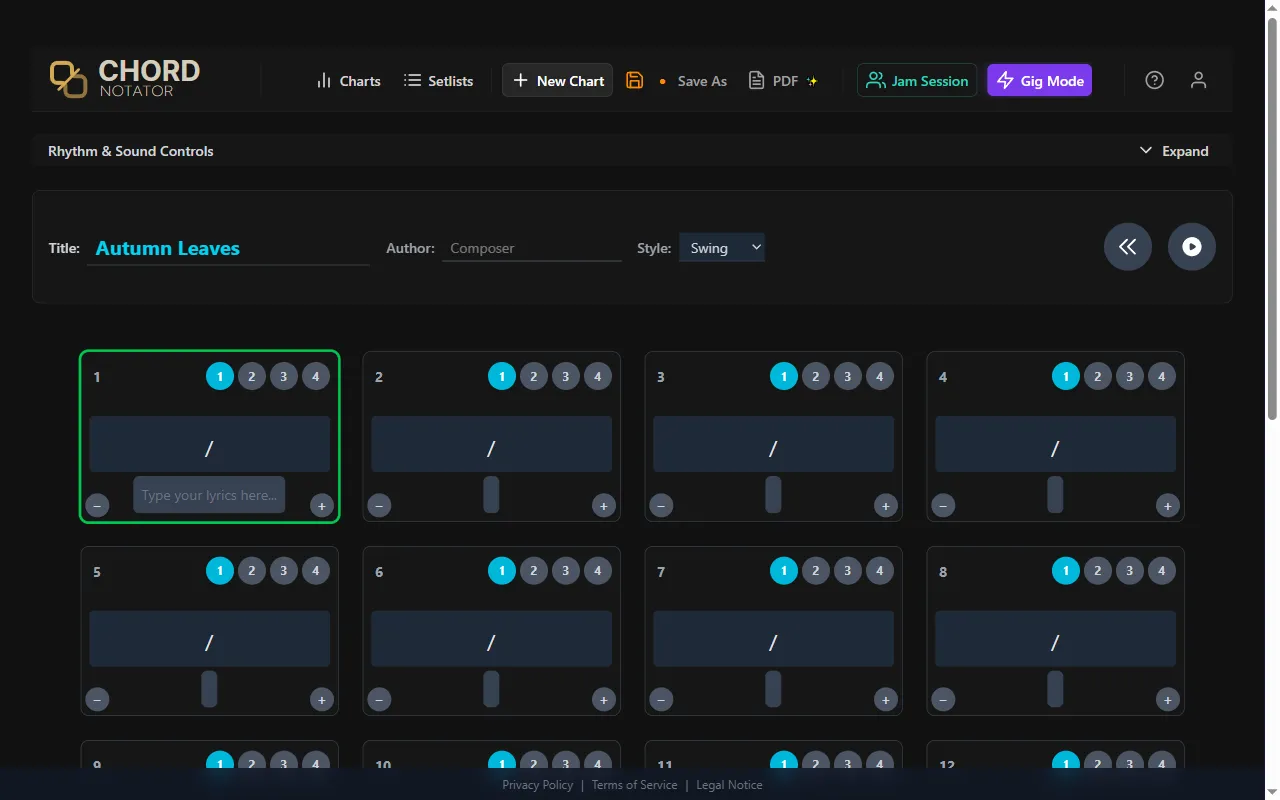
Task: Open the Setlists section
Action: (437, 80)
